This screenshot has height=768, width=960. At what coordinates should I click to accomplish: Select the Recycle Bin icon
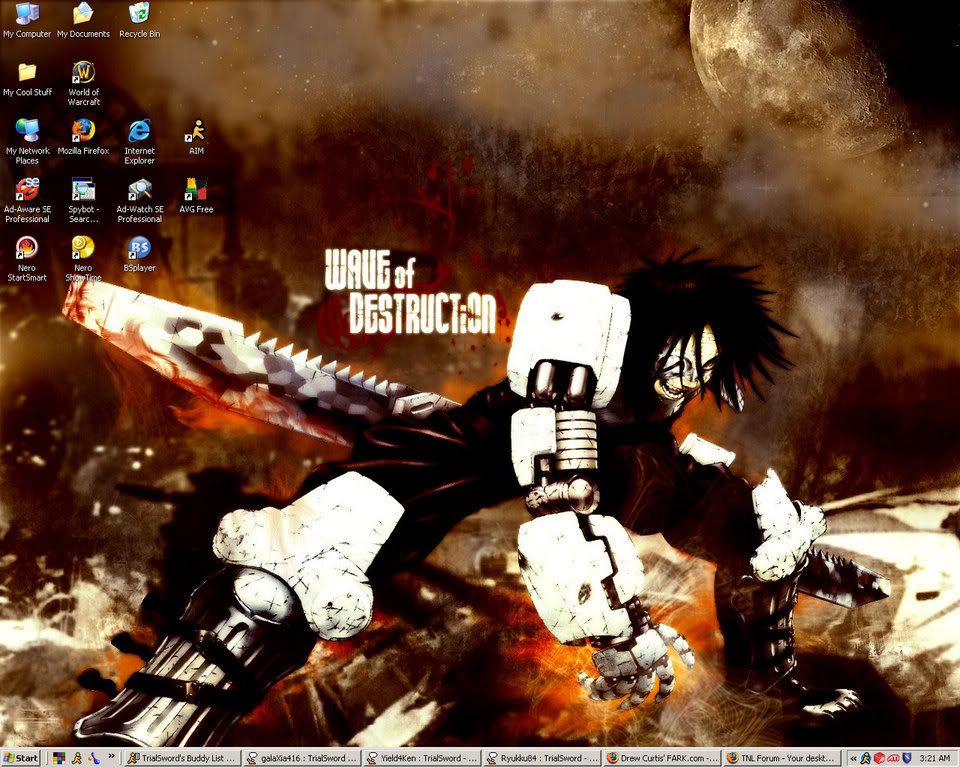[x=140, y=20]
